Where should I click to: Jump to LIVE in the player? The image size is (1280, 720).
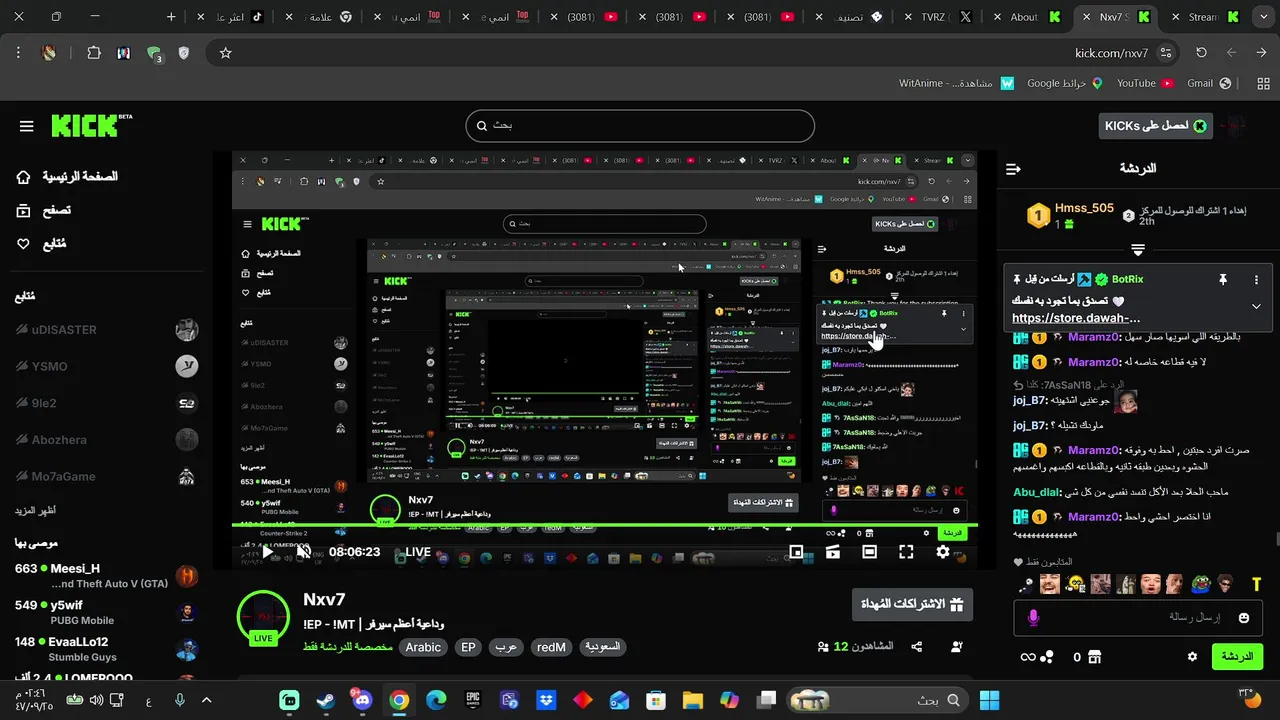[x=418, y=552]
